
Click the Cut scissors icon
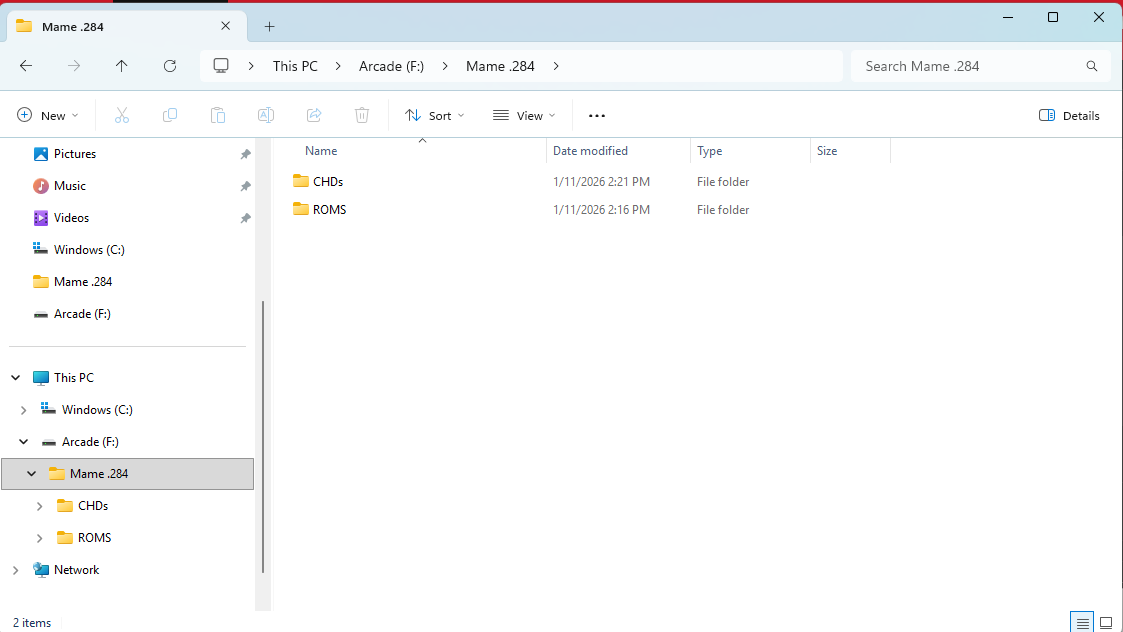(122, 116)
